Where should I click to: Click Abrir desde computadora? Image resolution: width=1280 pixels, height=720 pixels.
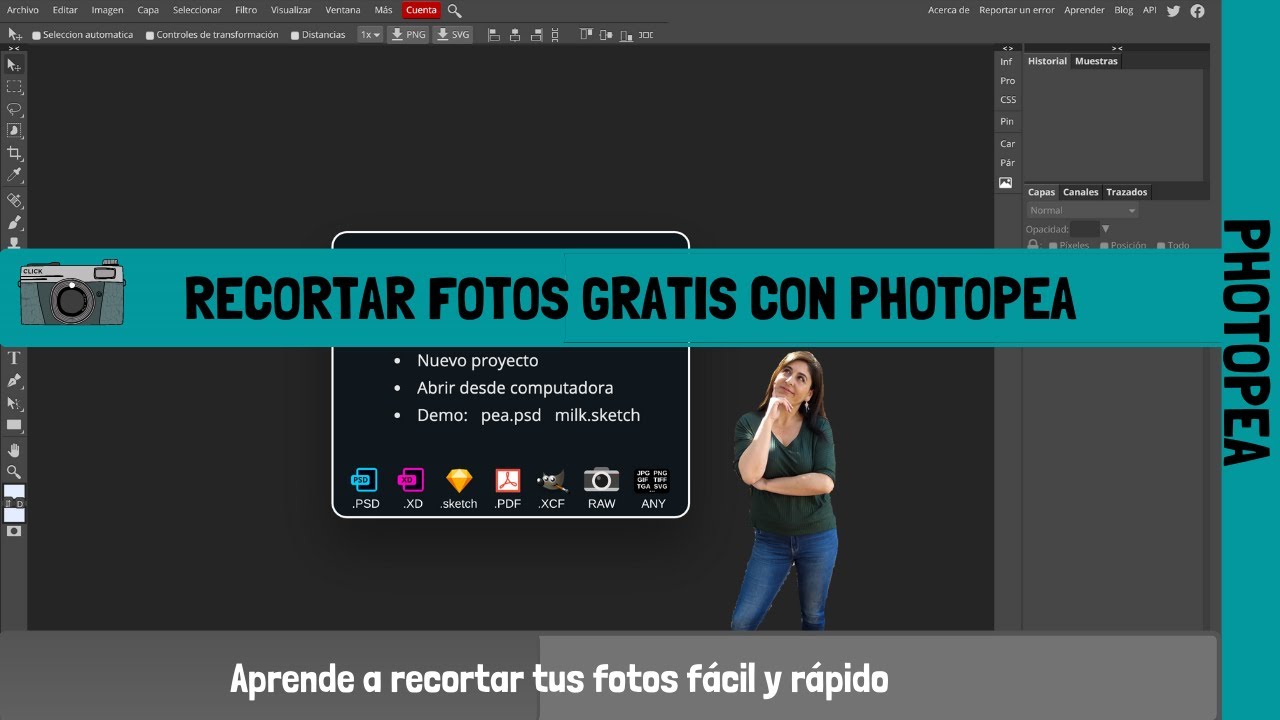coord(515,388)
